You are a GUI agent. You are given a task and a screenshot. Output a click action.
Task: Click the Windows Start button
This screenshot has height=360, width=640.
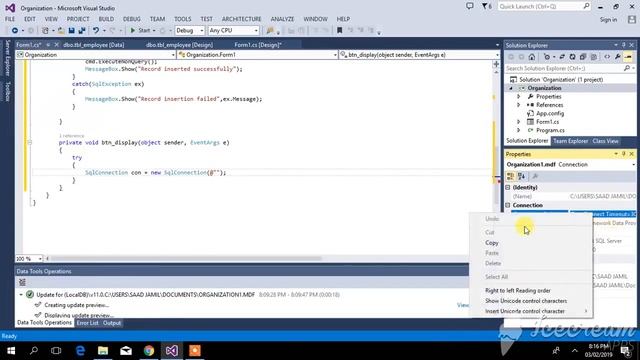11,351
